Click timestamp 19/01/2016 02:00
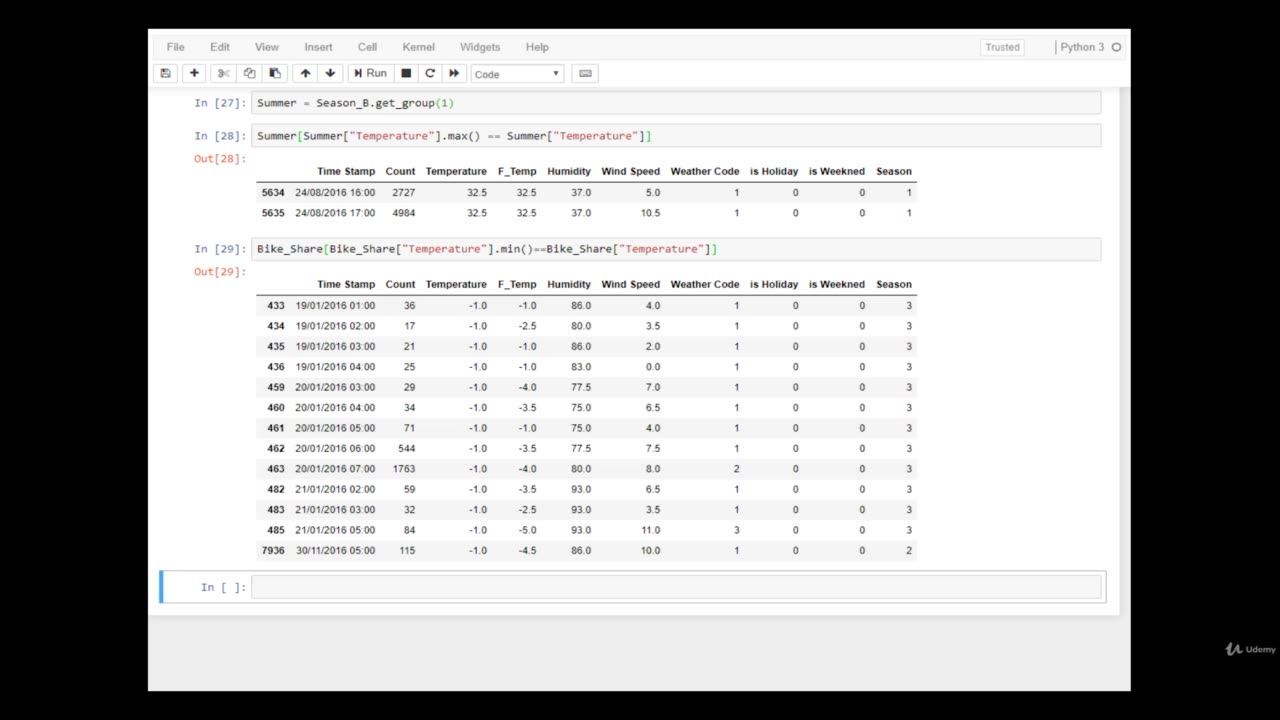The image size is (1280, 720). (x=335, y=326)
